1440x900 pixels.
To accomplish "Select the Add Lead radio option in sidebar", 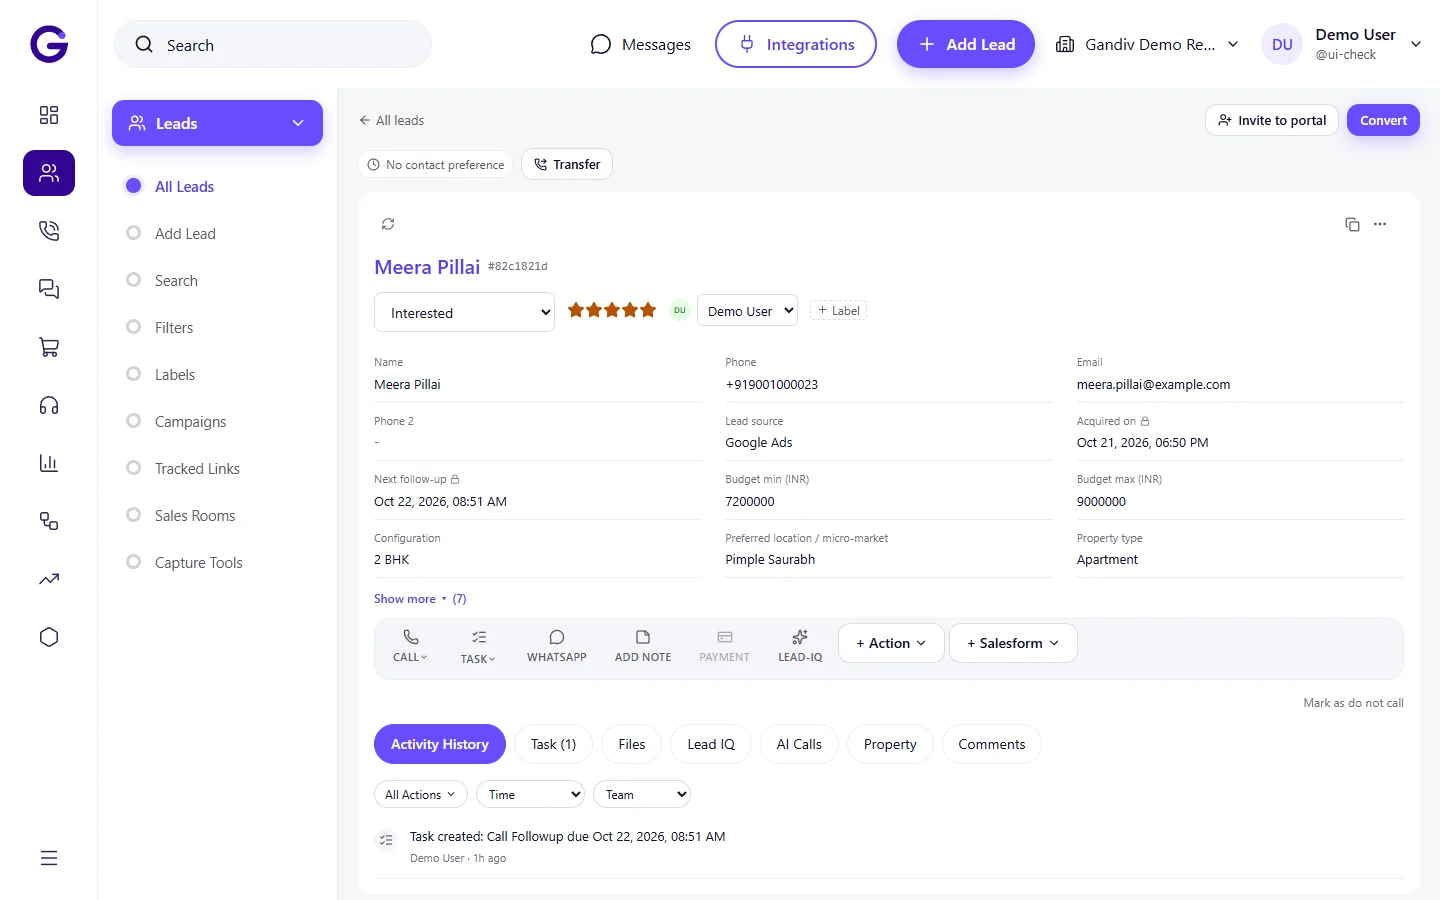I will (133, 233).
